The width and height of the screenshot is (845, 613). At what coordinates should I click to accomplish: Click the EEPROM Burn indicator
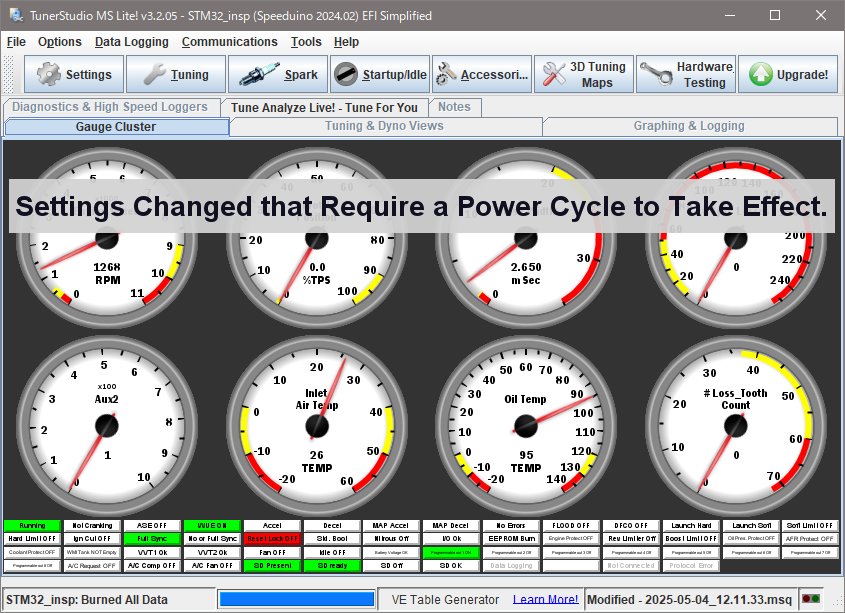[511, 538]
